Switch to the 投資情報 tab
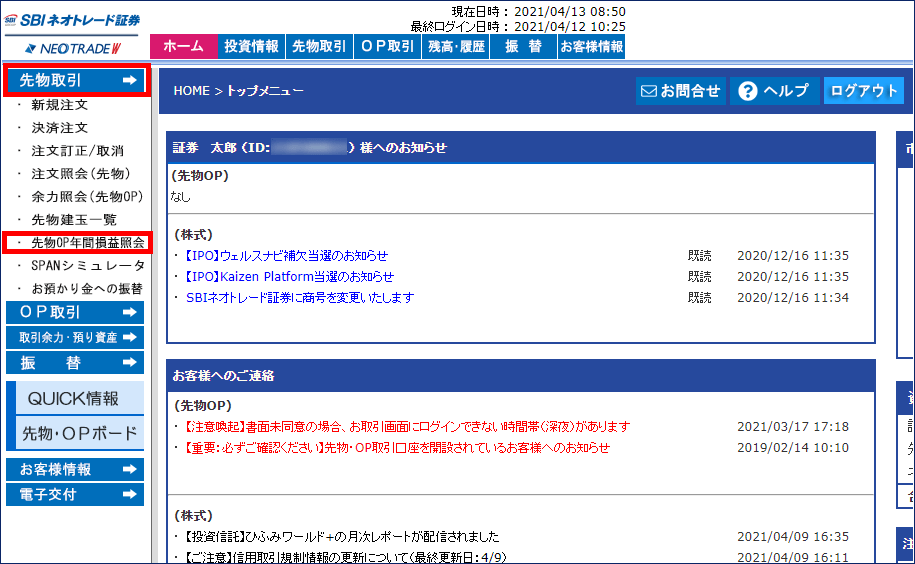Screen dimensions: 915x564 tap(252, 47)
